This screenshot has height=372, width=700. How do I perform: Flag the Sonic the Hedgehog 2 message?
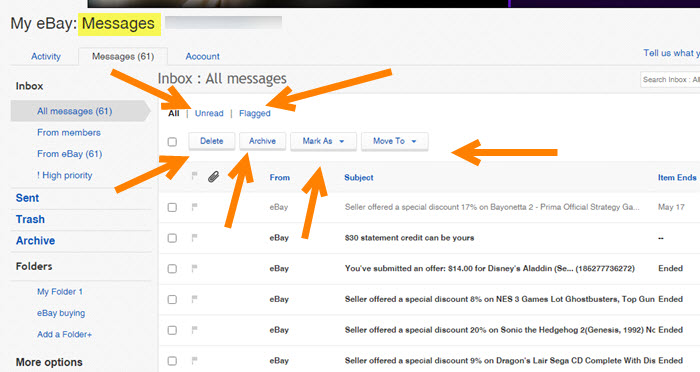tap(194, 330)
